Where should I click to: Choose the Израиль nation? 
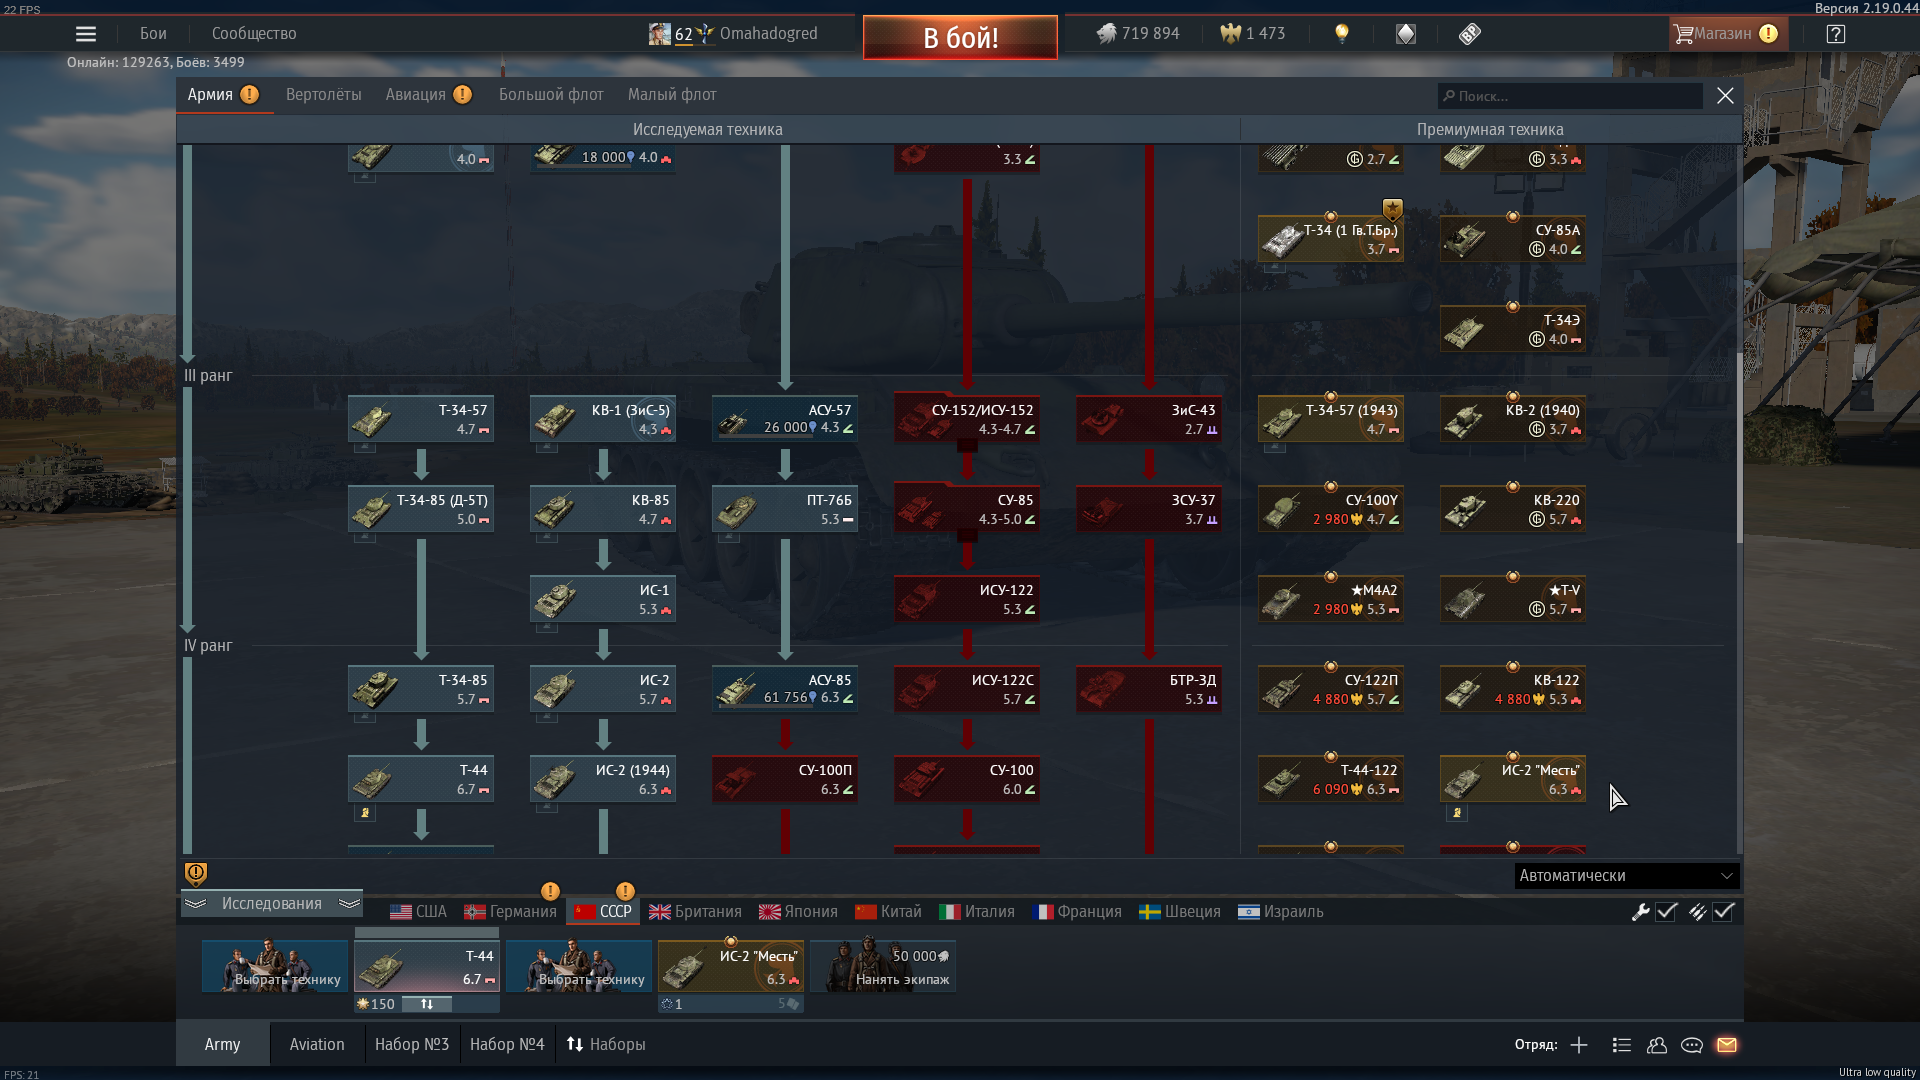point(1280,912)
